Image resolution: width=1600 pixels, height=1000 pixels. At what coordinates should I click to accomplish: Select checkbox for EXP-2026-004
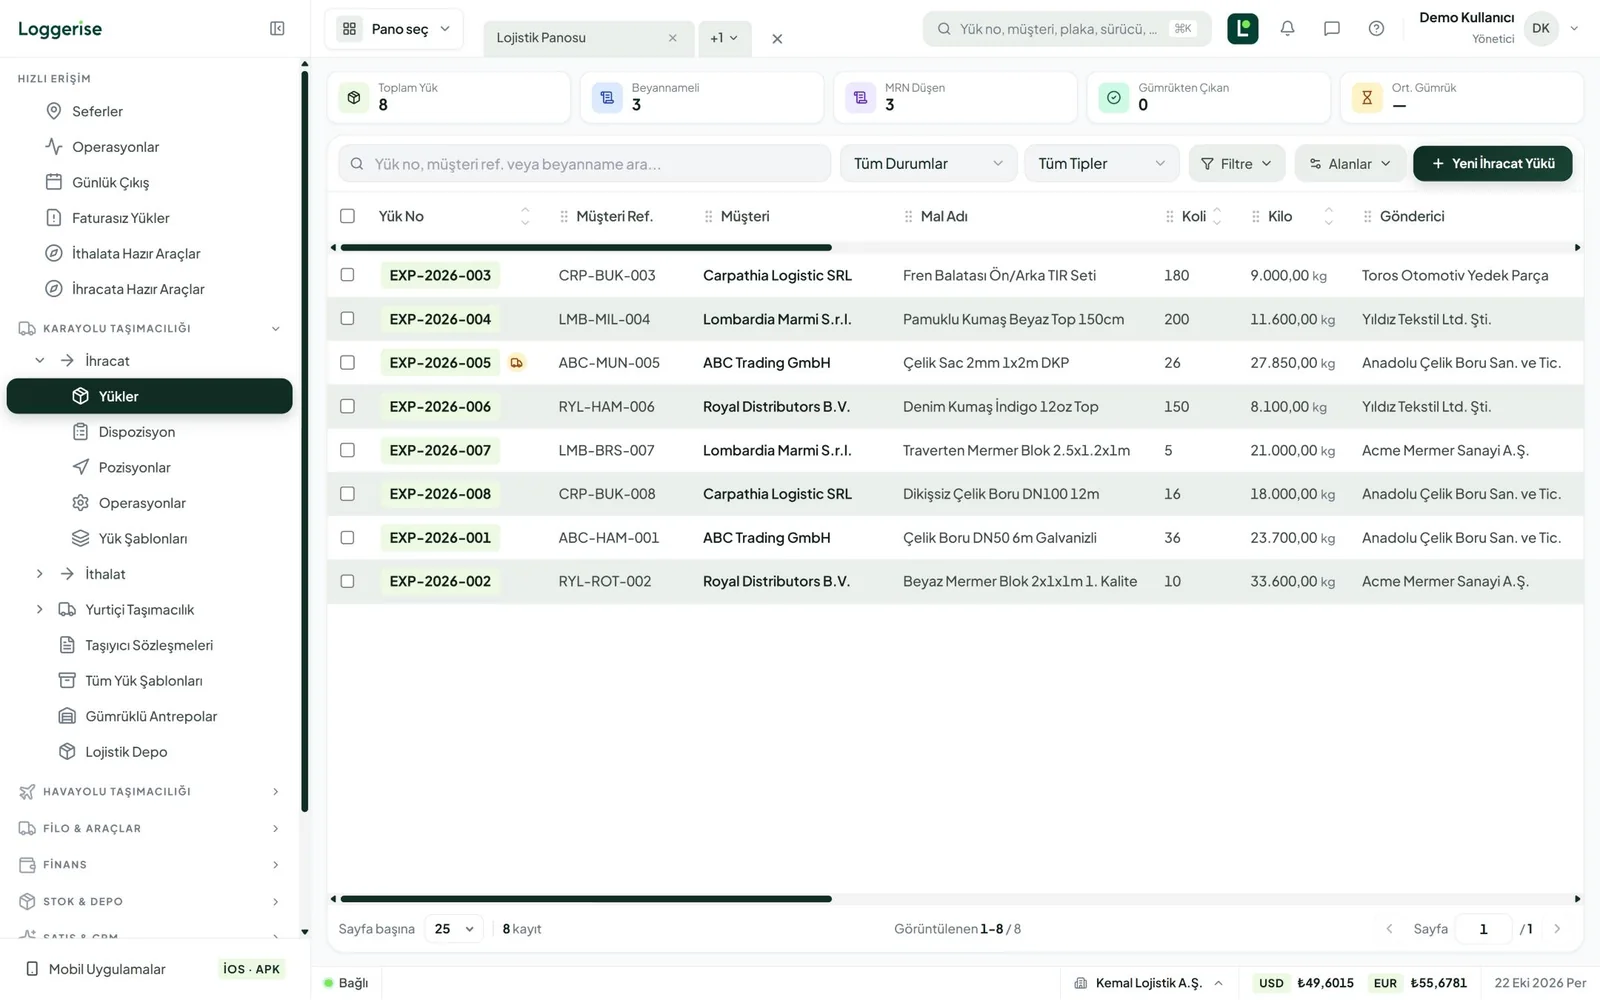coord(347,319)
